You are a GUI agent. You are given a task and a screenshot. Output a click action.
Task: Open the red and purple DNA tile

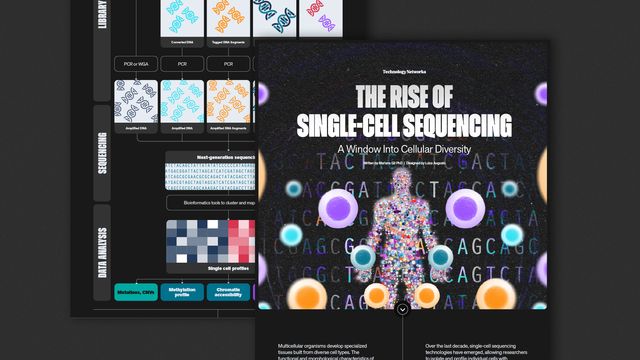tap(321, 18)
